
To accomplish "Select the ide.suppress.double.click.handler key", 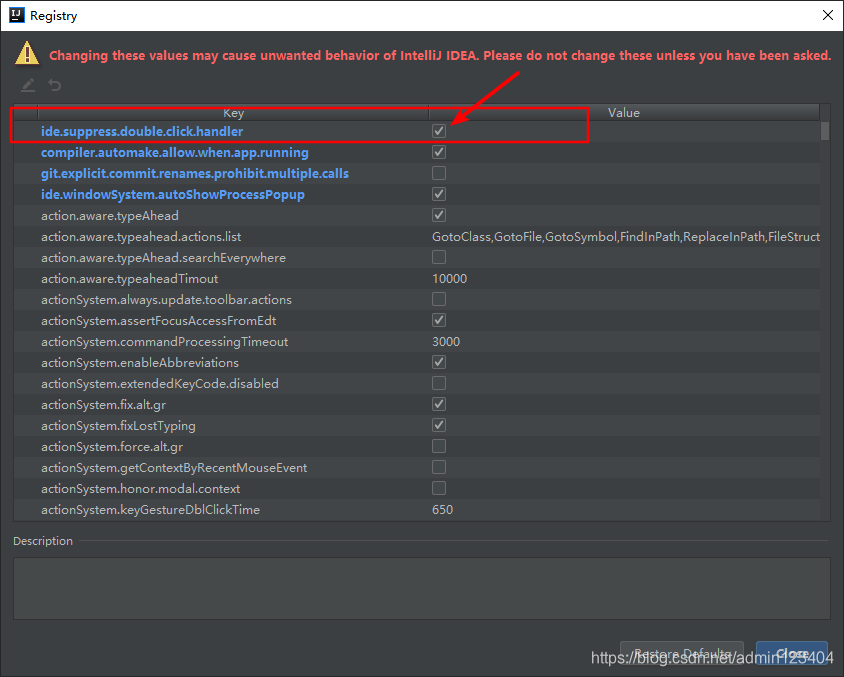I will (x=142, y=131).
